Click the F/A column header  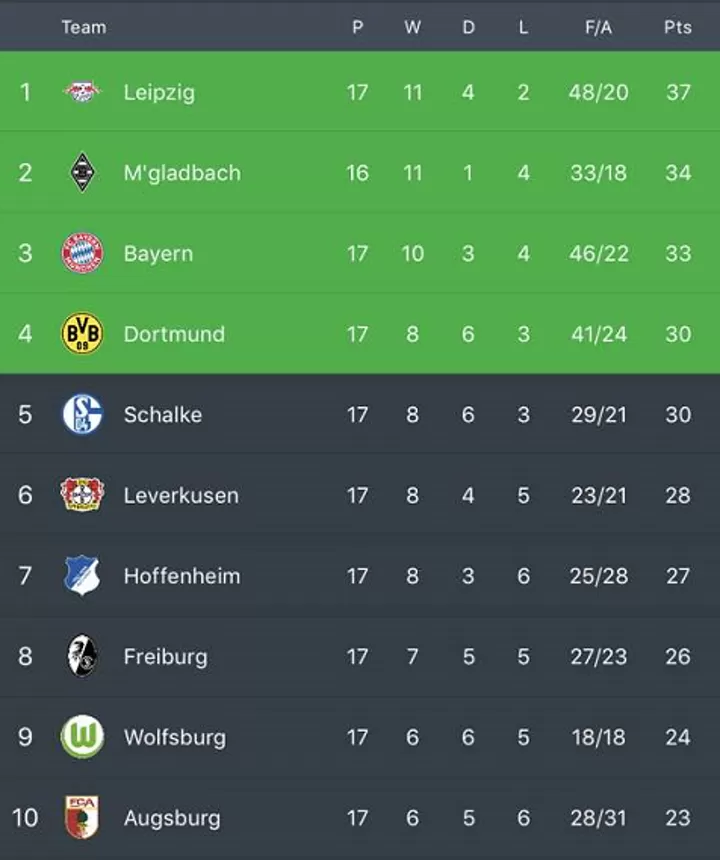coord(598,27)
